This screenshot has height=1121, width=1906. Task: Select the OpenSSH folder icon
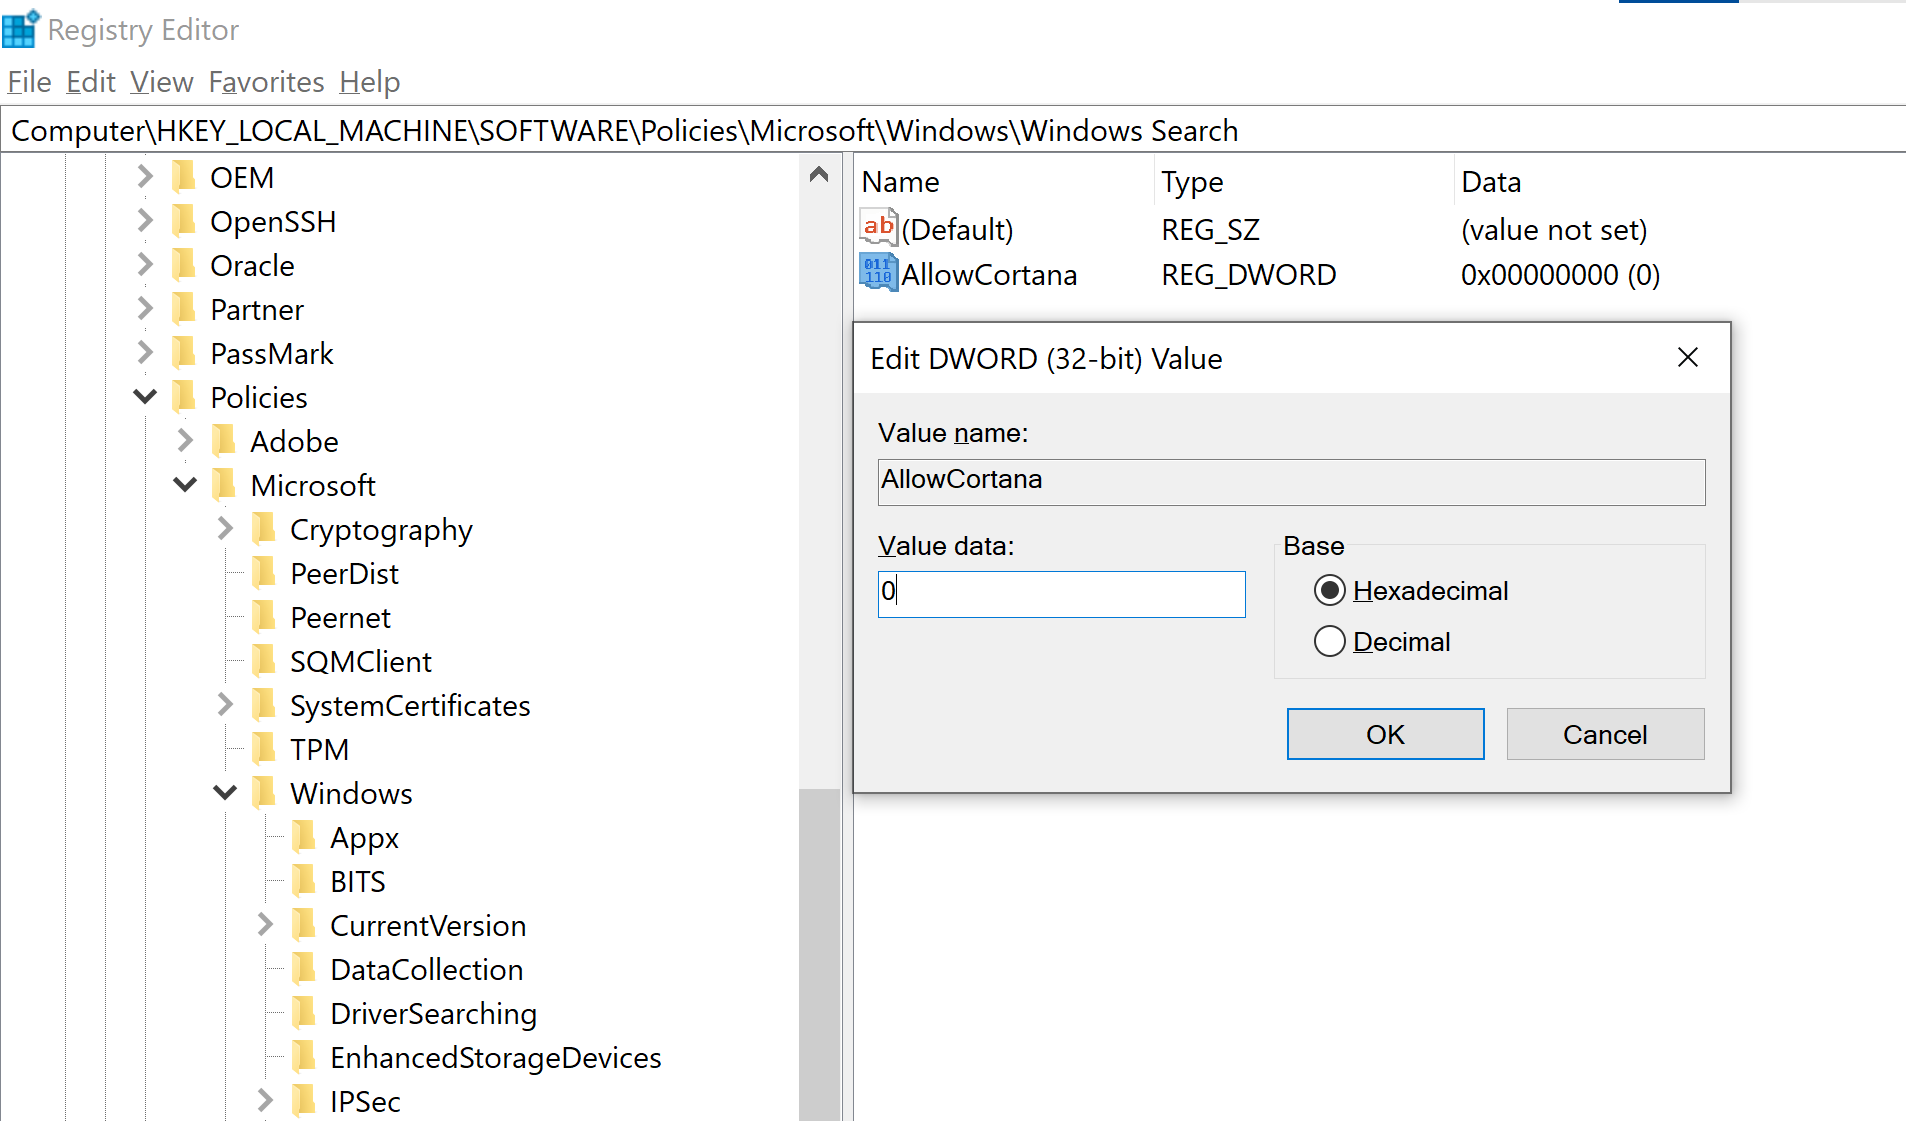pos(184,221)
